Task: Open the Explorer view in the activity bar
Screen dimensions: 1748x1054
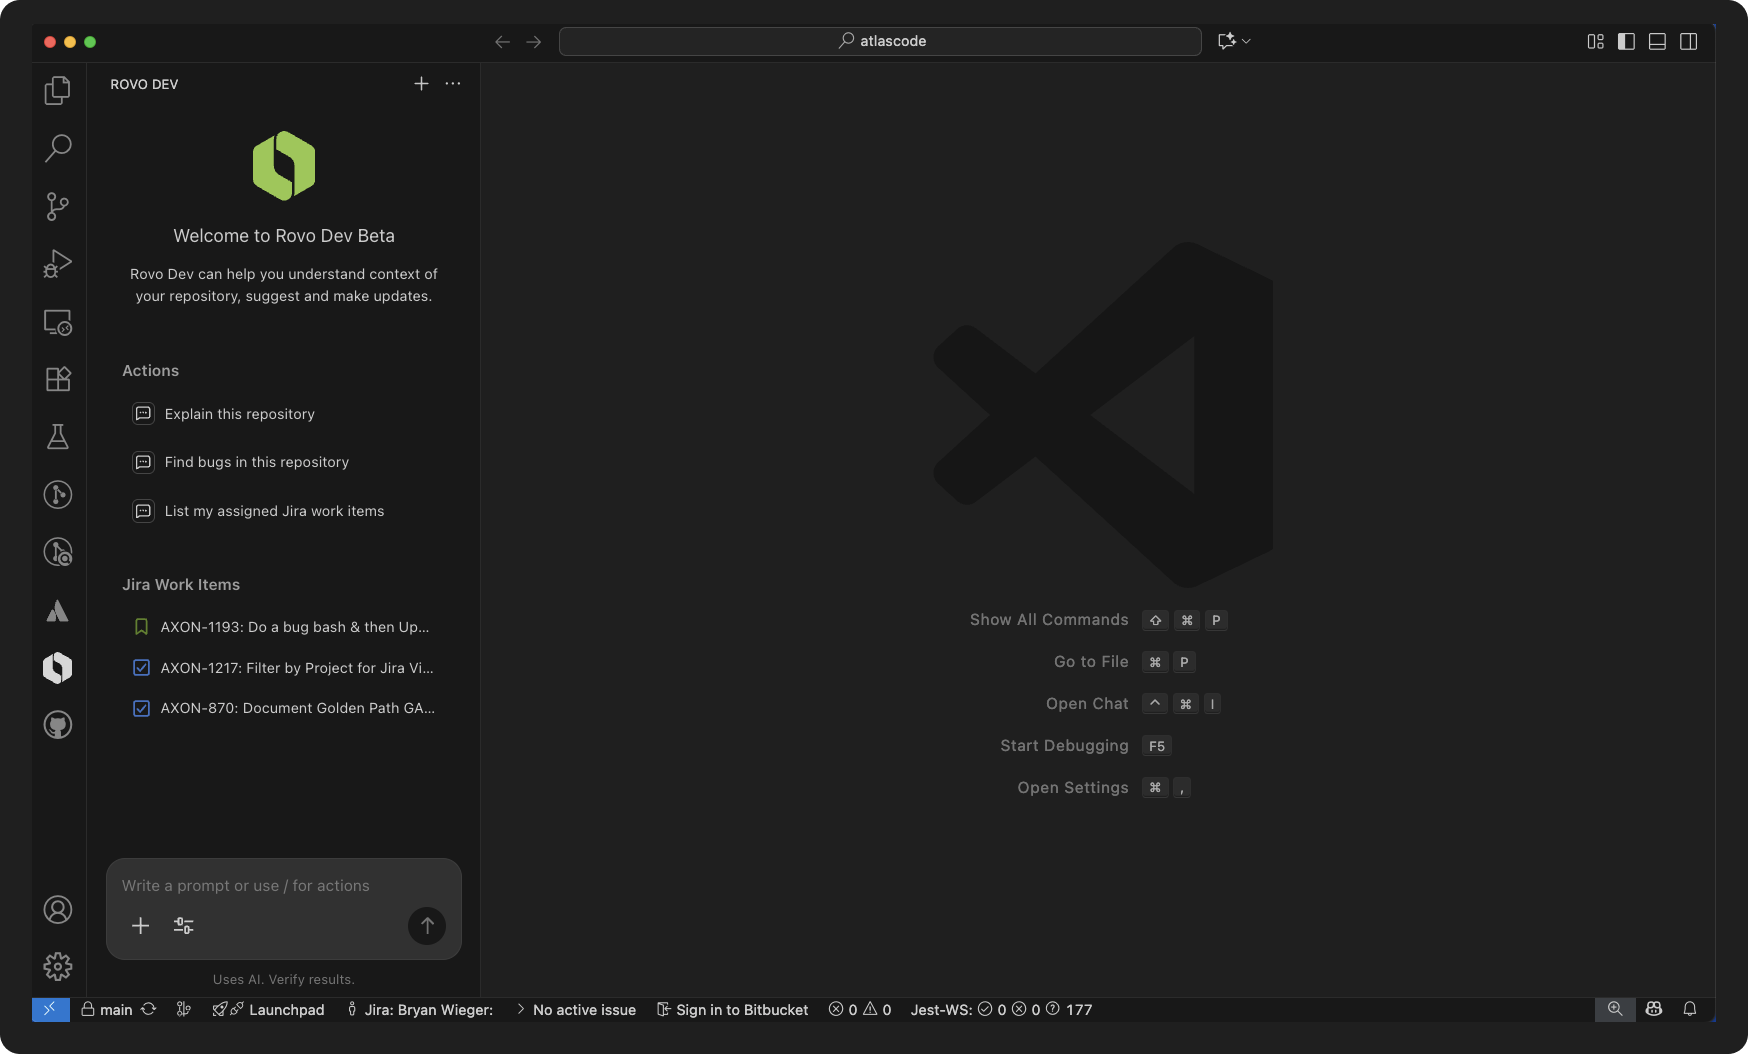Action: coord(58,90)
